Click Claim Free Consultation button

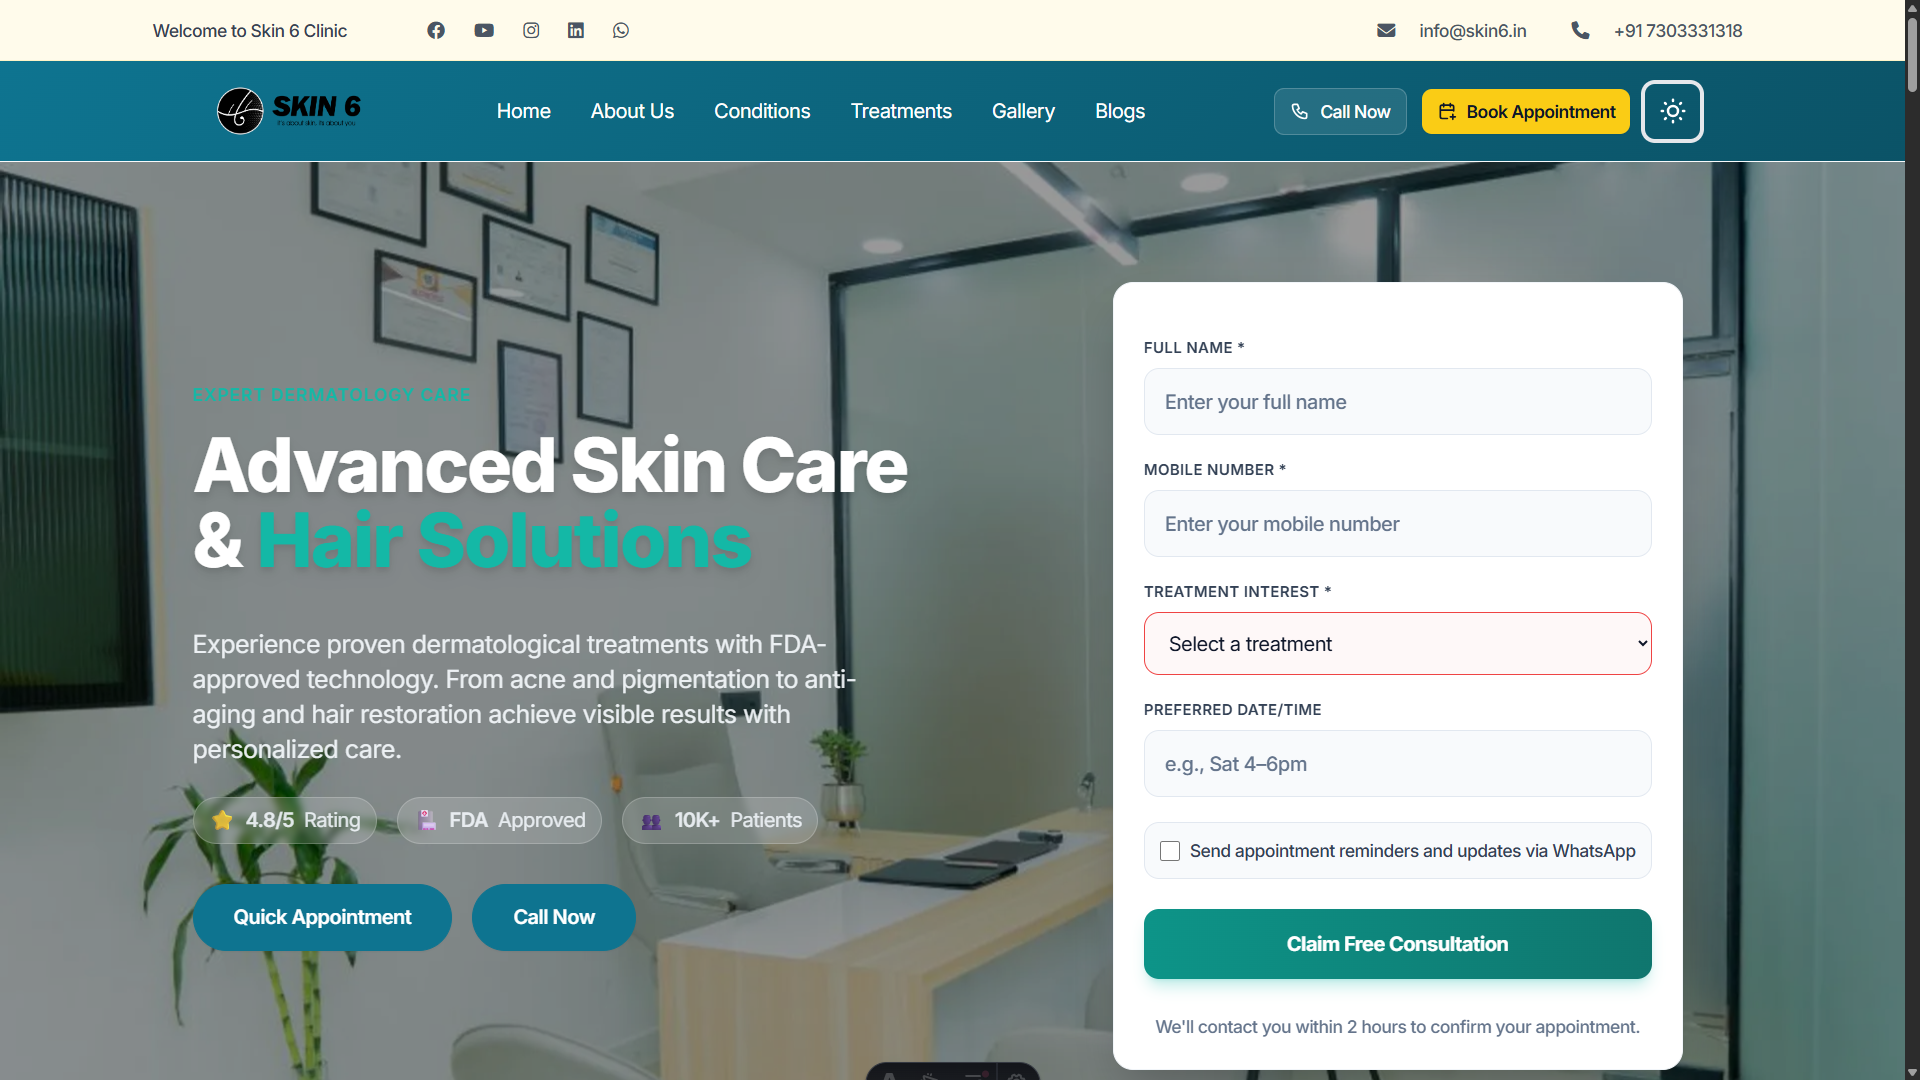[x=1397, y=944]
